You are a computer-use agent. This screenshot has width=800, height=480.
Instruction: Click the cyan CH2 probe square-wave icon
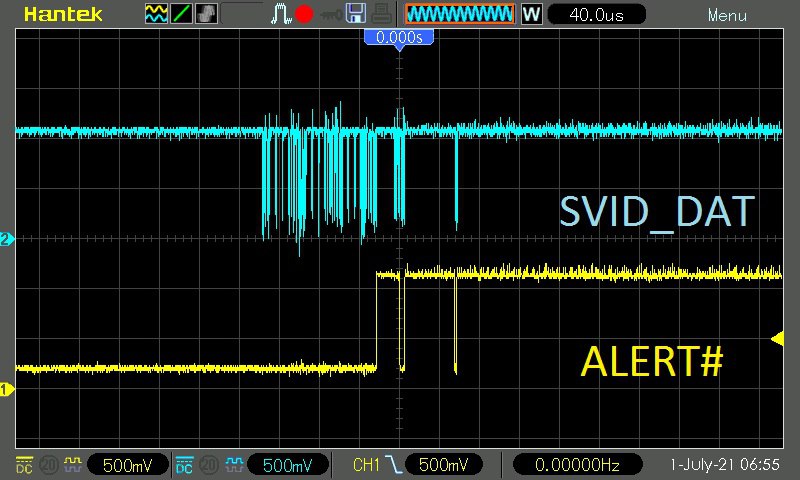[234, 464]
